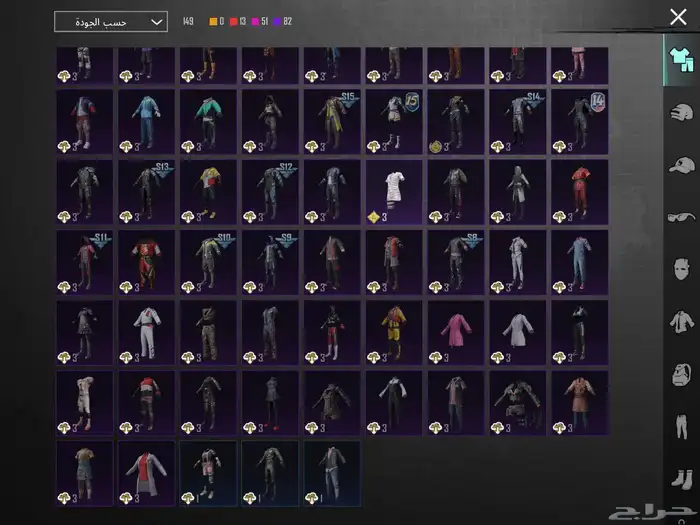The height and width of the screenshot is (525, 700).
Task: Select the S8 season outfit
Action: (455, 262)
